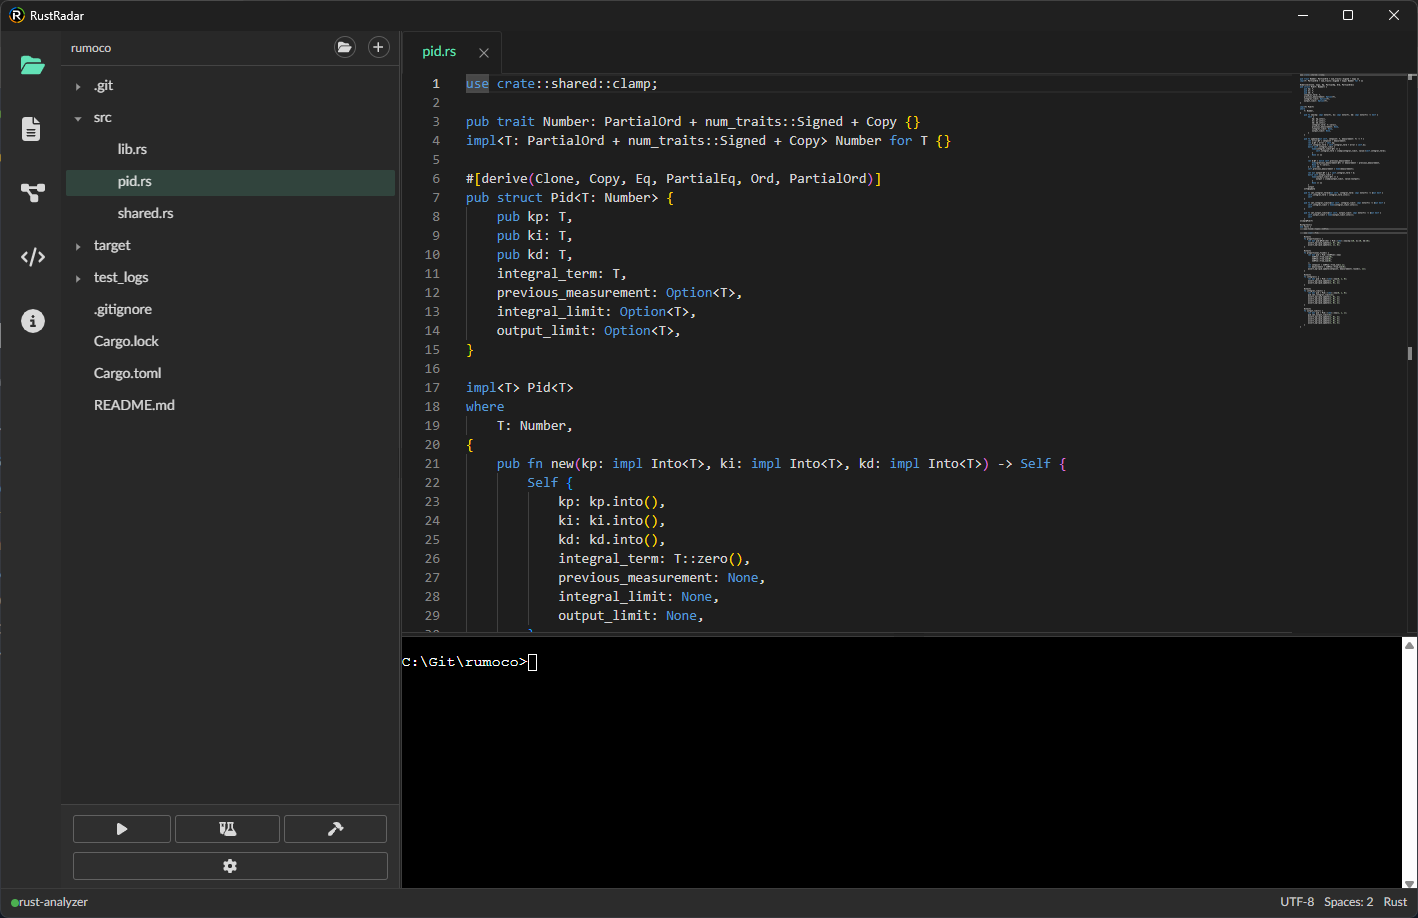Viewport: 1418px width, 918px height.
Task: Click the terminal prompt input area
Action: [532, 662]
